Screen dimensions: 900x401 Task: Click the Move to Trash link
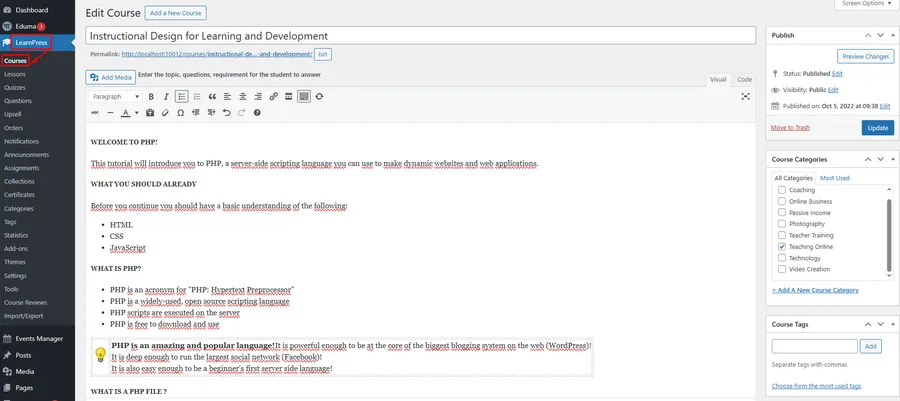pos(790,128)
